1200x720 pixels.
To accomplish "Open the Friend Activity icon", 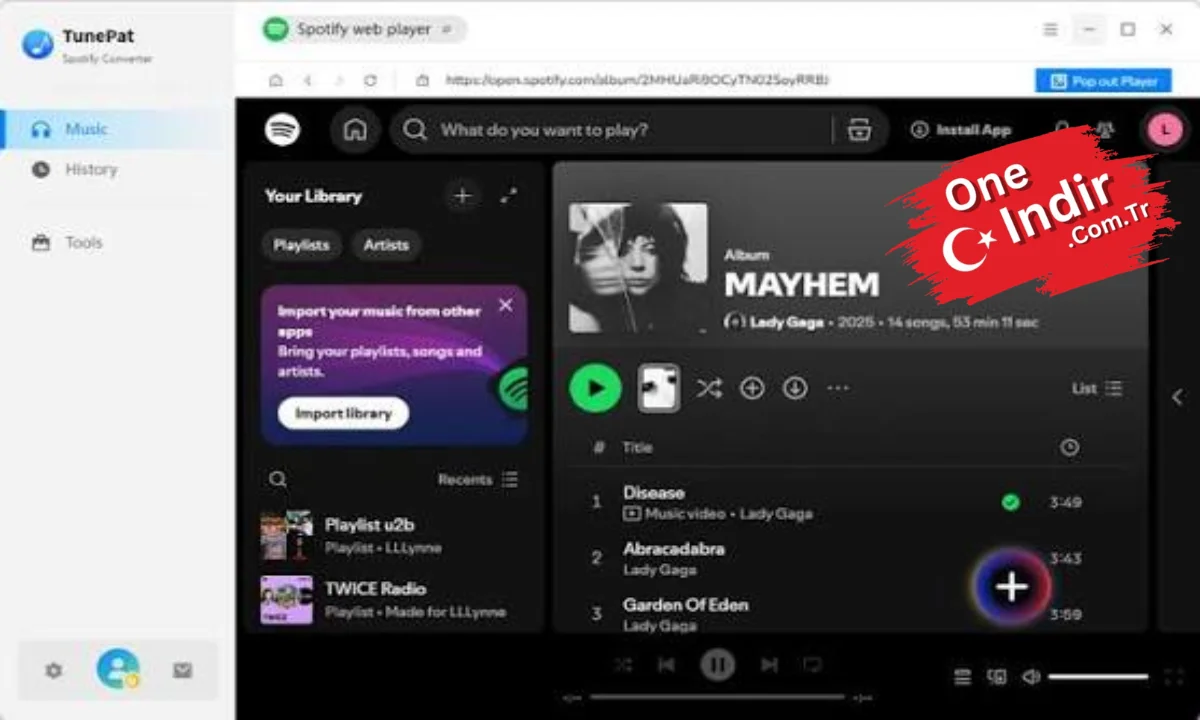I will click(1106, 130).
